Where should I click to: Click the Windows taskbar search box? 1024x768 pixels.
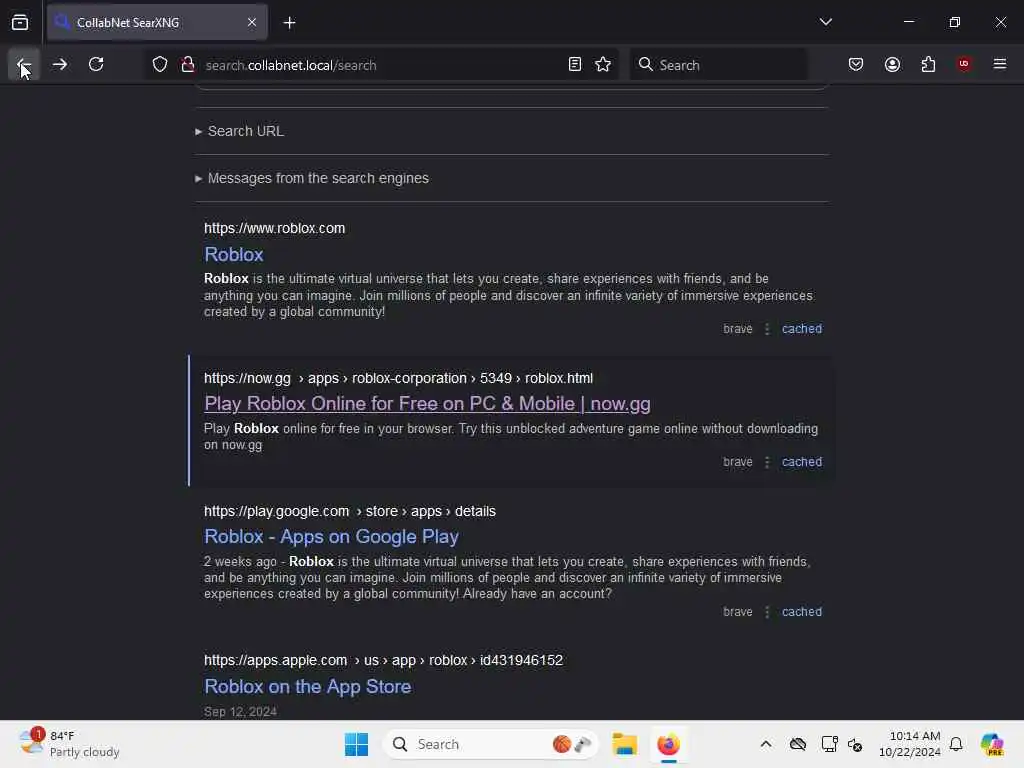(490, 744)
